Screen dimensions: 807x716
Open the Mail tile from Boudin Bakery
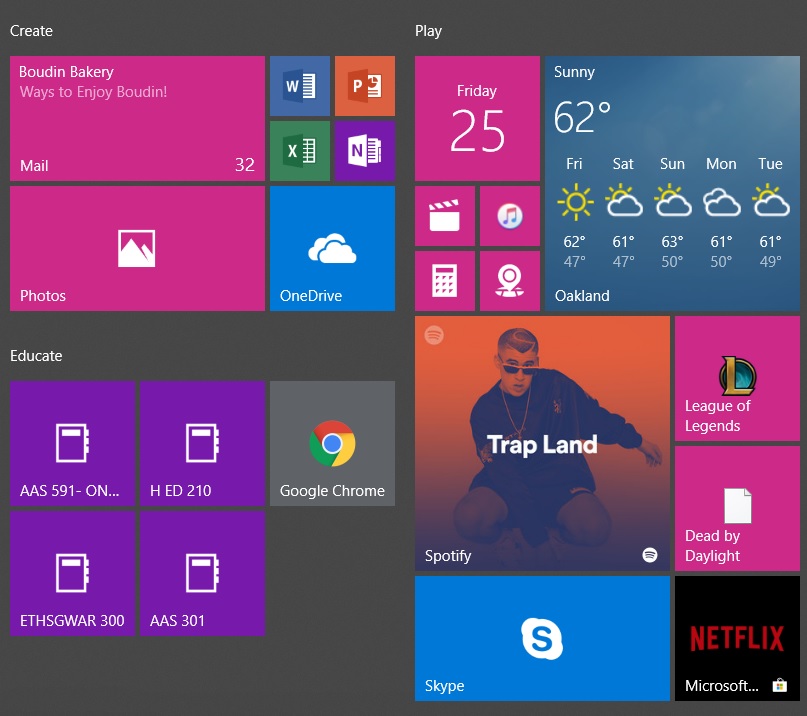point(137,118)
